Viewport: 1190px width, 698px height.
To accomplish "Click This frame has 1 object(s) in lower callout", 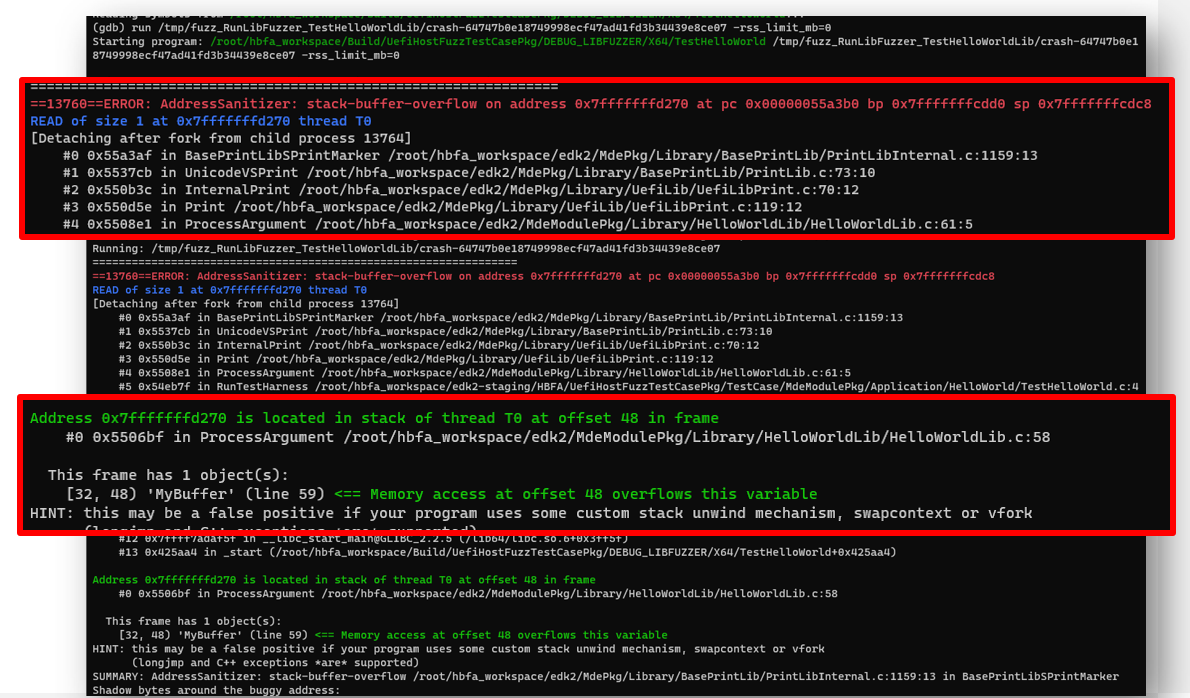I will point(169,475).
